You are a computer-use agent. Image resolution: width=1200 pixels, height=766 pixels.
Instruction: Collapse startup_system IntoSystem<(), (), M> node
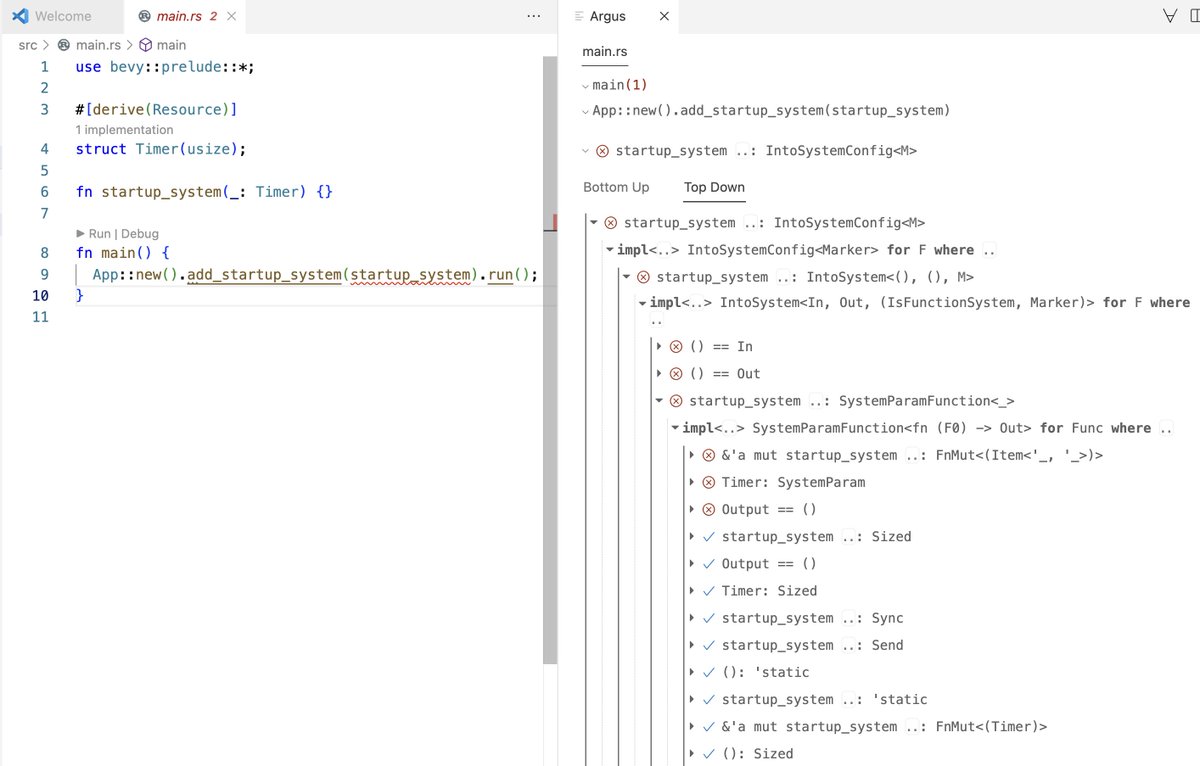pyautogui.click(x=627, y=277)
